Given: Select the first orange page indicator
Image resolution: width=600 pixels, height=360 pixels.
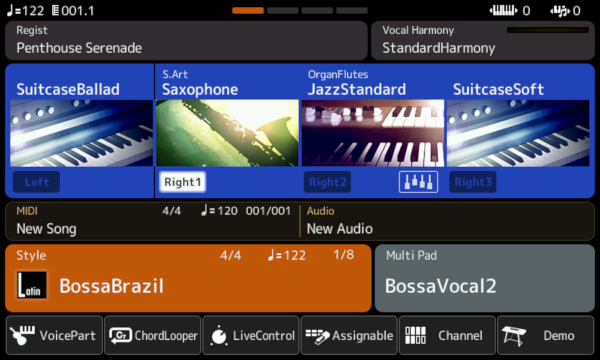Looking at the screenshot, I should [248, 10].
